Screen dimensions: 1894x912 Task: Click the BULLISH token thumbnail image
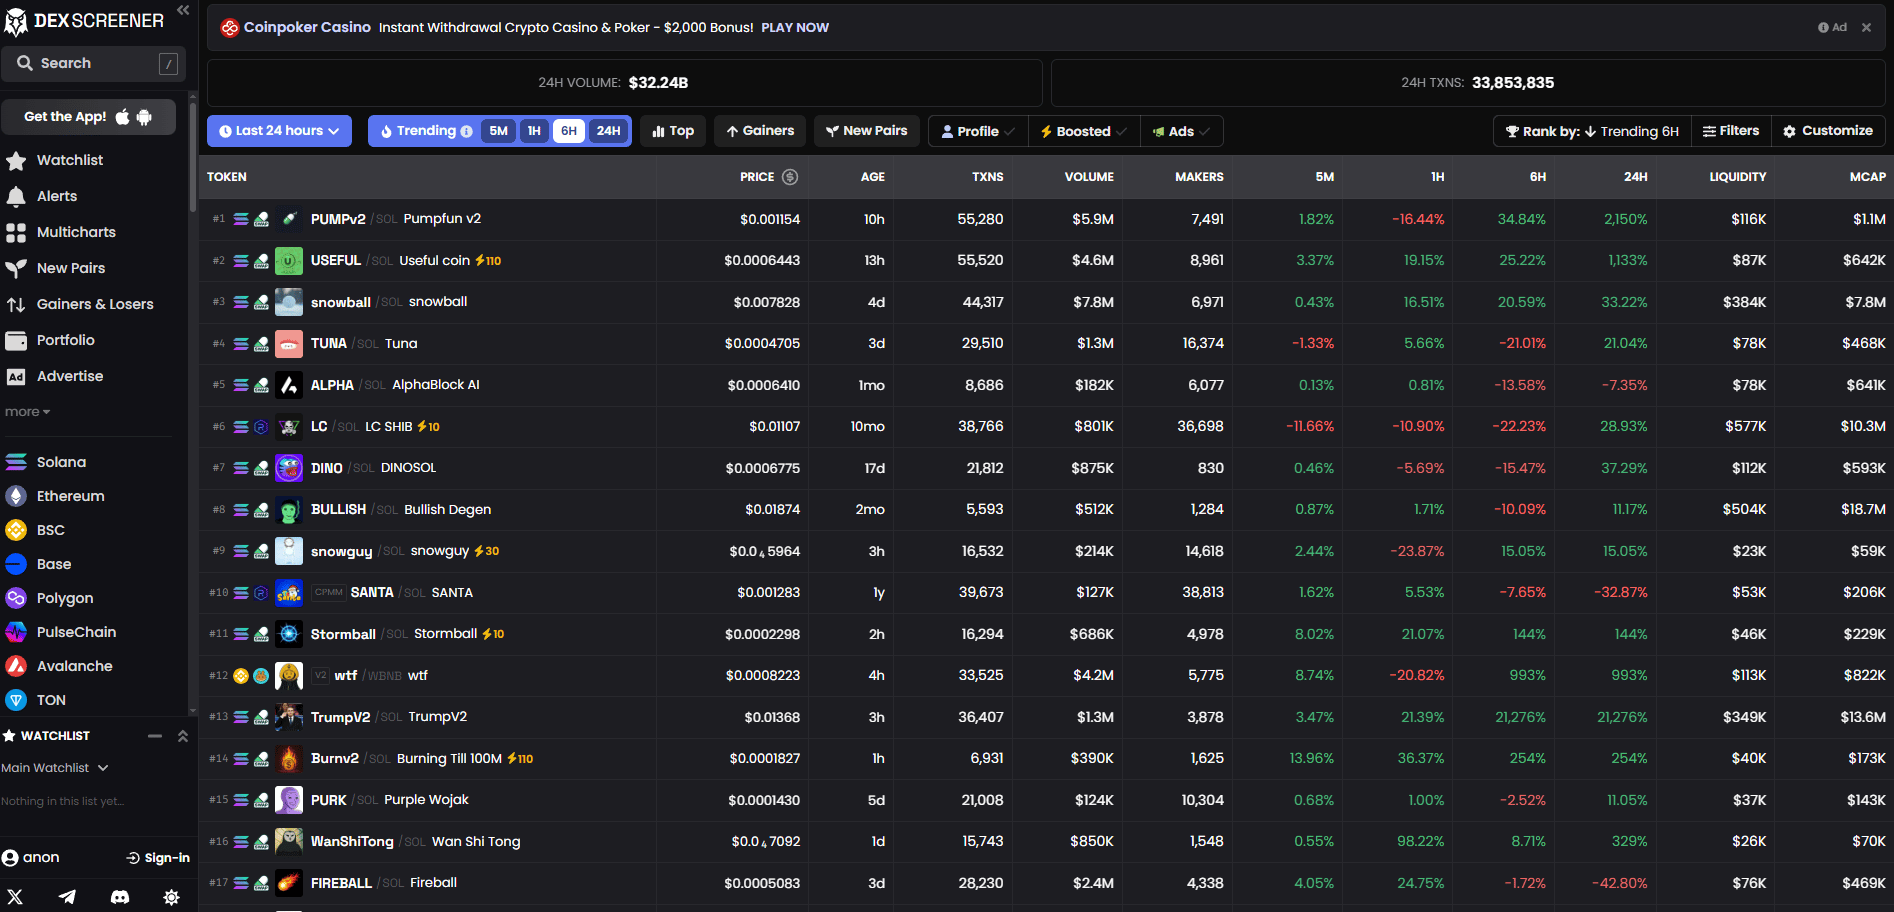tap(289, 510)
